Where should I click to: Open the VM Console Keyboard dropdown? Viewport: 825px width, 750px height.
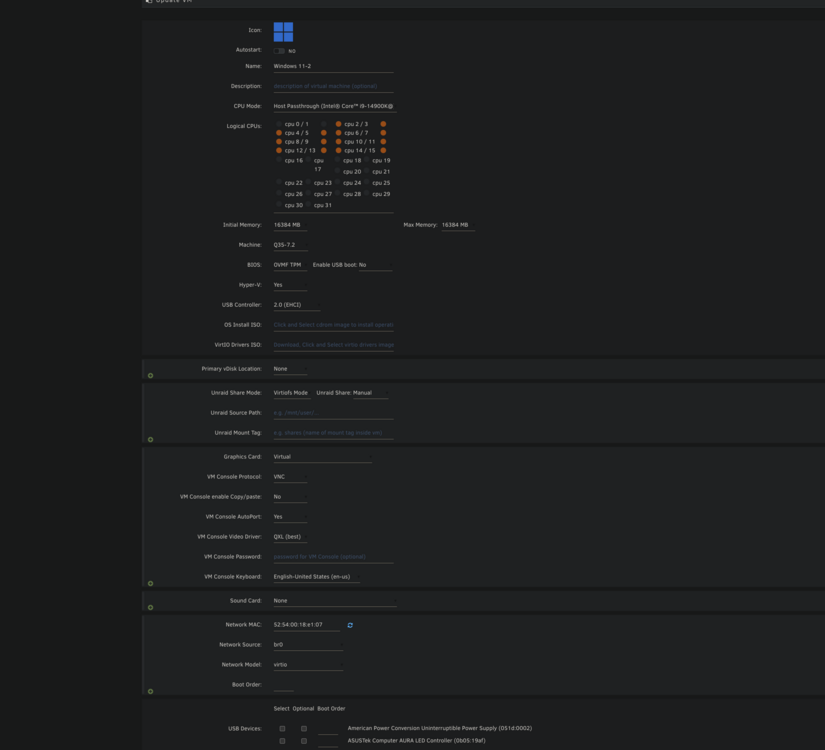click(x=317, y=577)
